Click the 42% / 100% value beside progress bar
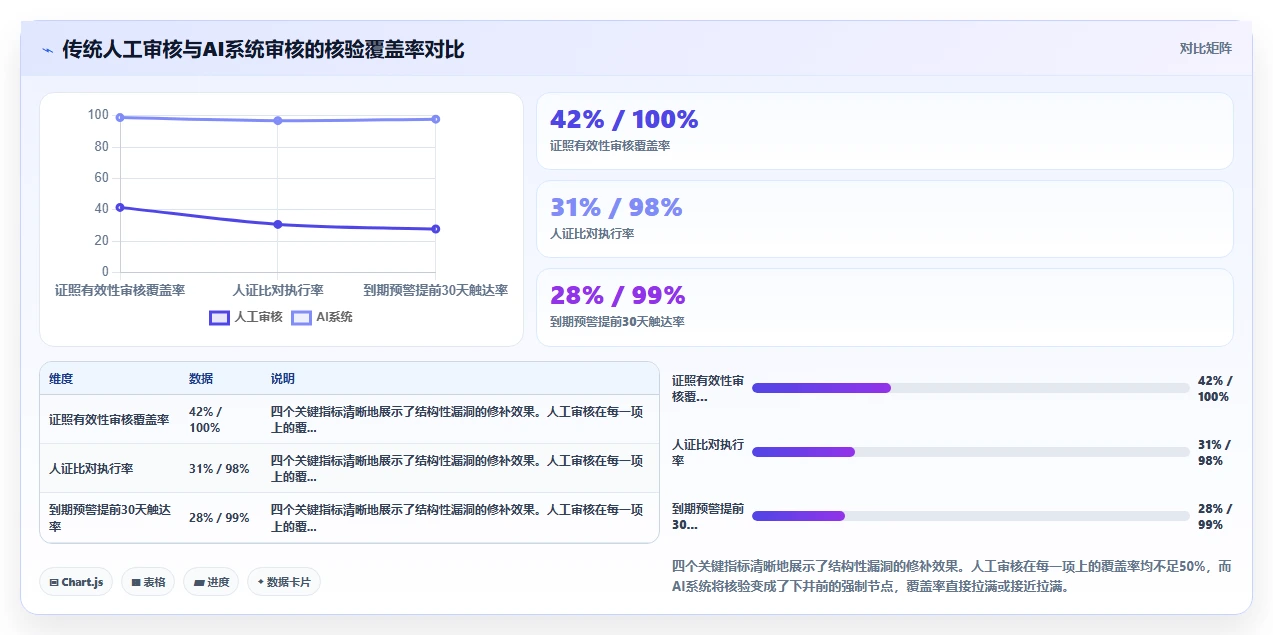 (1215, 389)
